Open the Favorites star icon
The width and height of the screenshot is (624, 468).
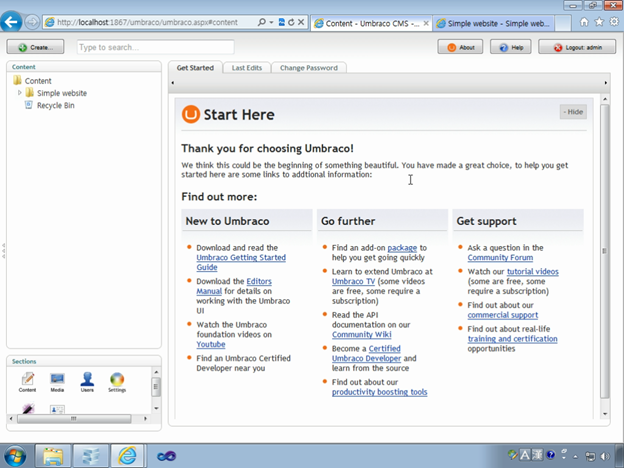[x=599, y=22]
